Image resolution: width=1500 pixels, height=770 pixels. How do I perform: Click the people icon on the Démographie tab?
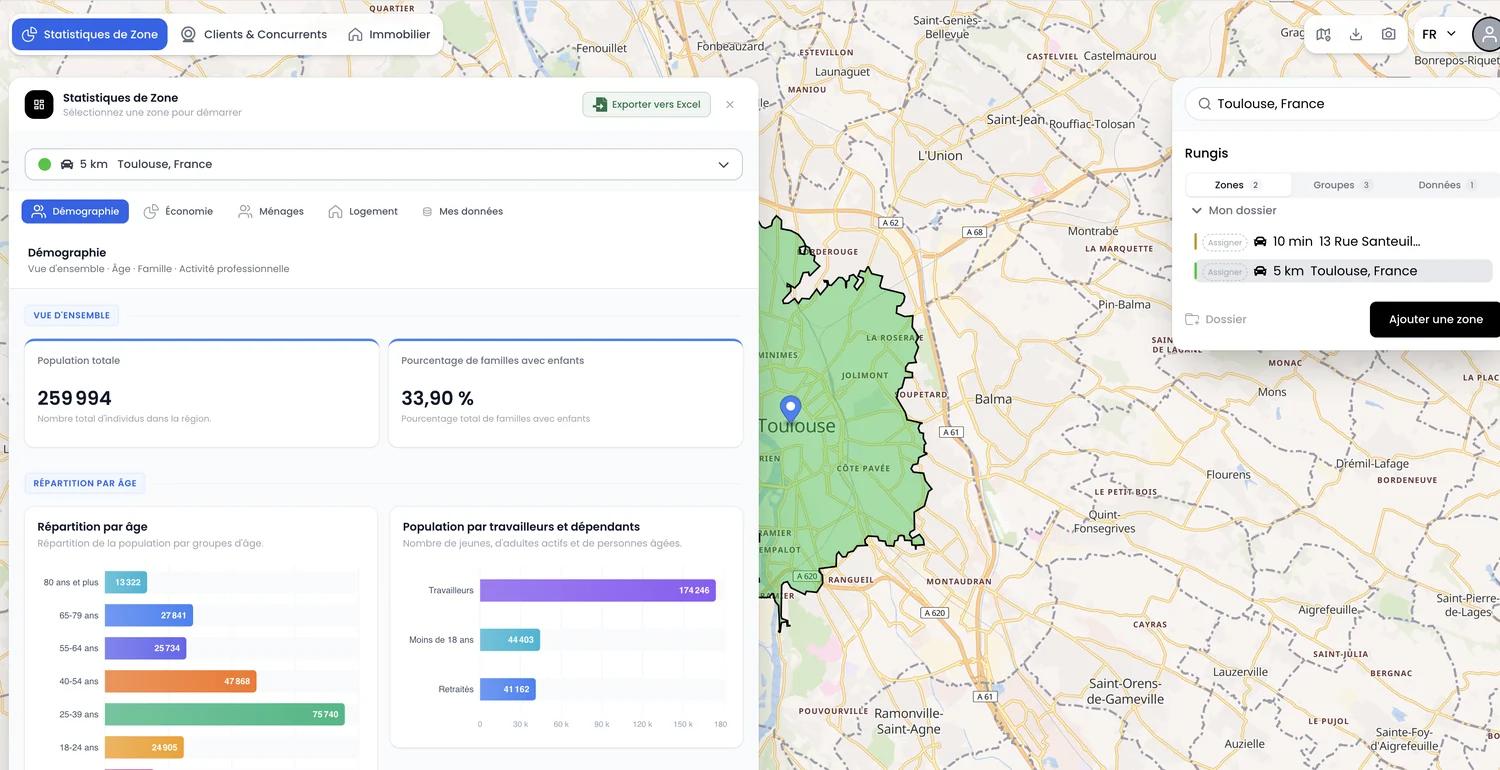[39, 211]
